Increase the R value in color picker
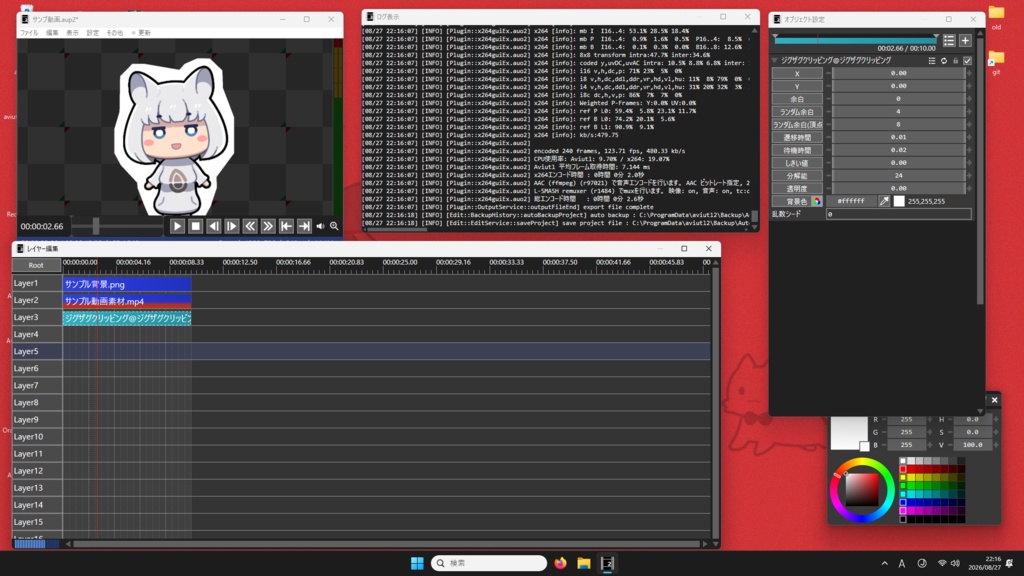Screen dimensions: 1024x576 coord(930,419)
